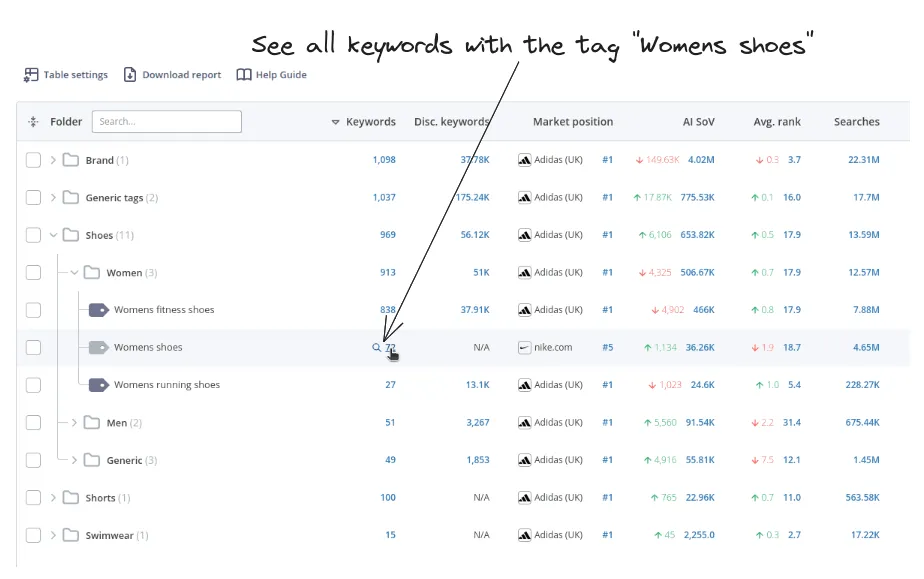Viewport: 924px width, 579px height.
Task: Expand the Generic tags folder
Action: (54, 198)
